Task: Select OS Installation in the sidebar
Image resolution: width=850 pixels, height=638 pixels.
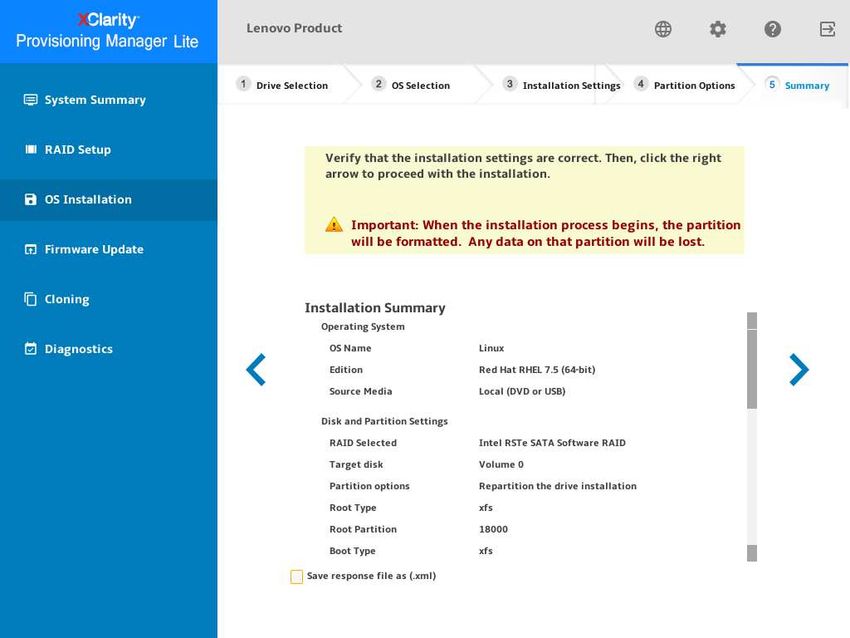Action: 108,199
